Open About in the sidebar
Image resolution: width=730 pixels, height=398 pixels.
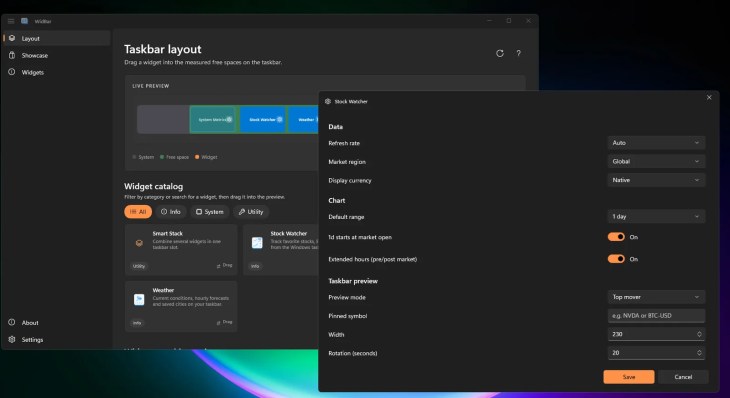tap(57, 323)
